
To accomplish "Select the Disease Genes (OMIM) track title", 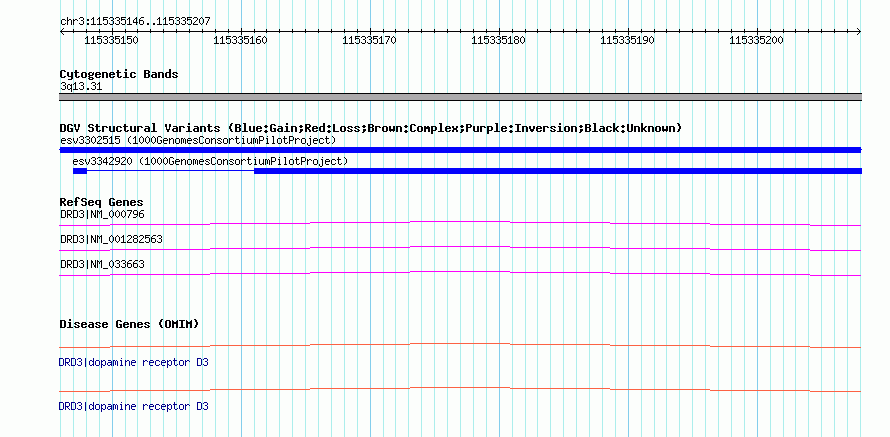I will tap(129, 325).
